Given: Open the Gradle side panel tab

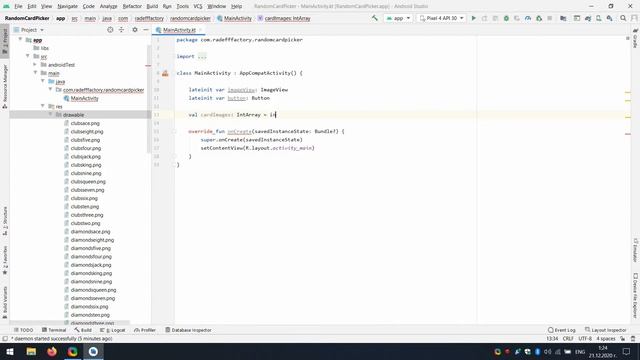Looking at the screenshot, I should 636,38.
